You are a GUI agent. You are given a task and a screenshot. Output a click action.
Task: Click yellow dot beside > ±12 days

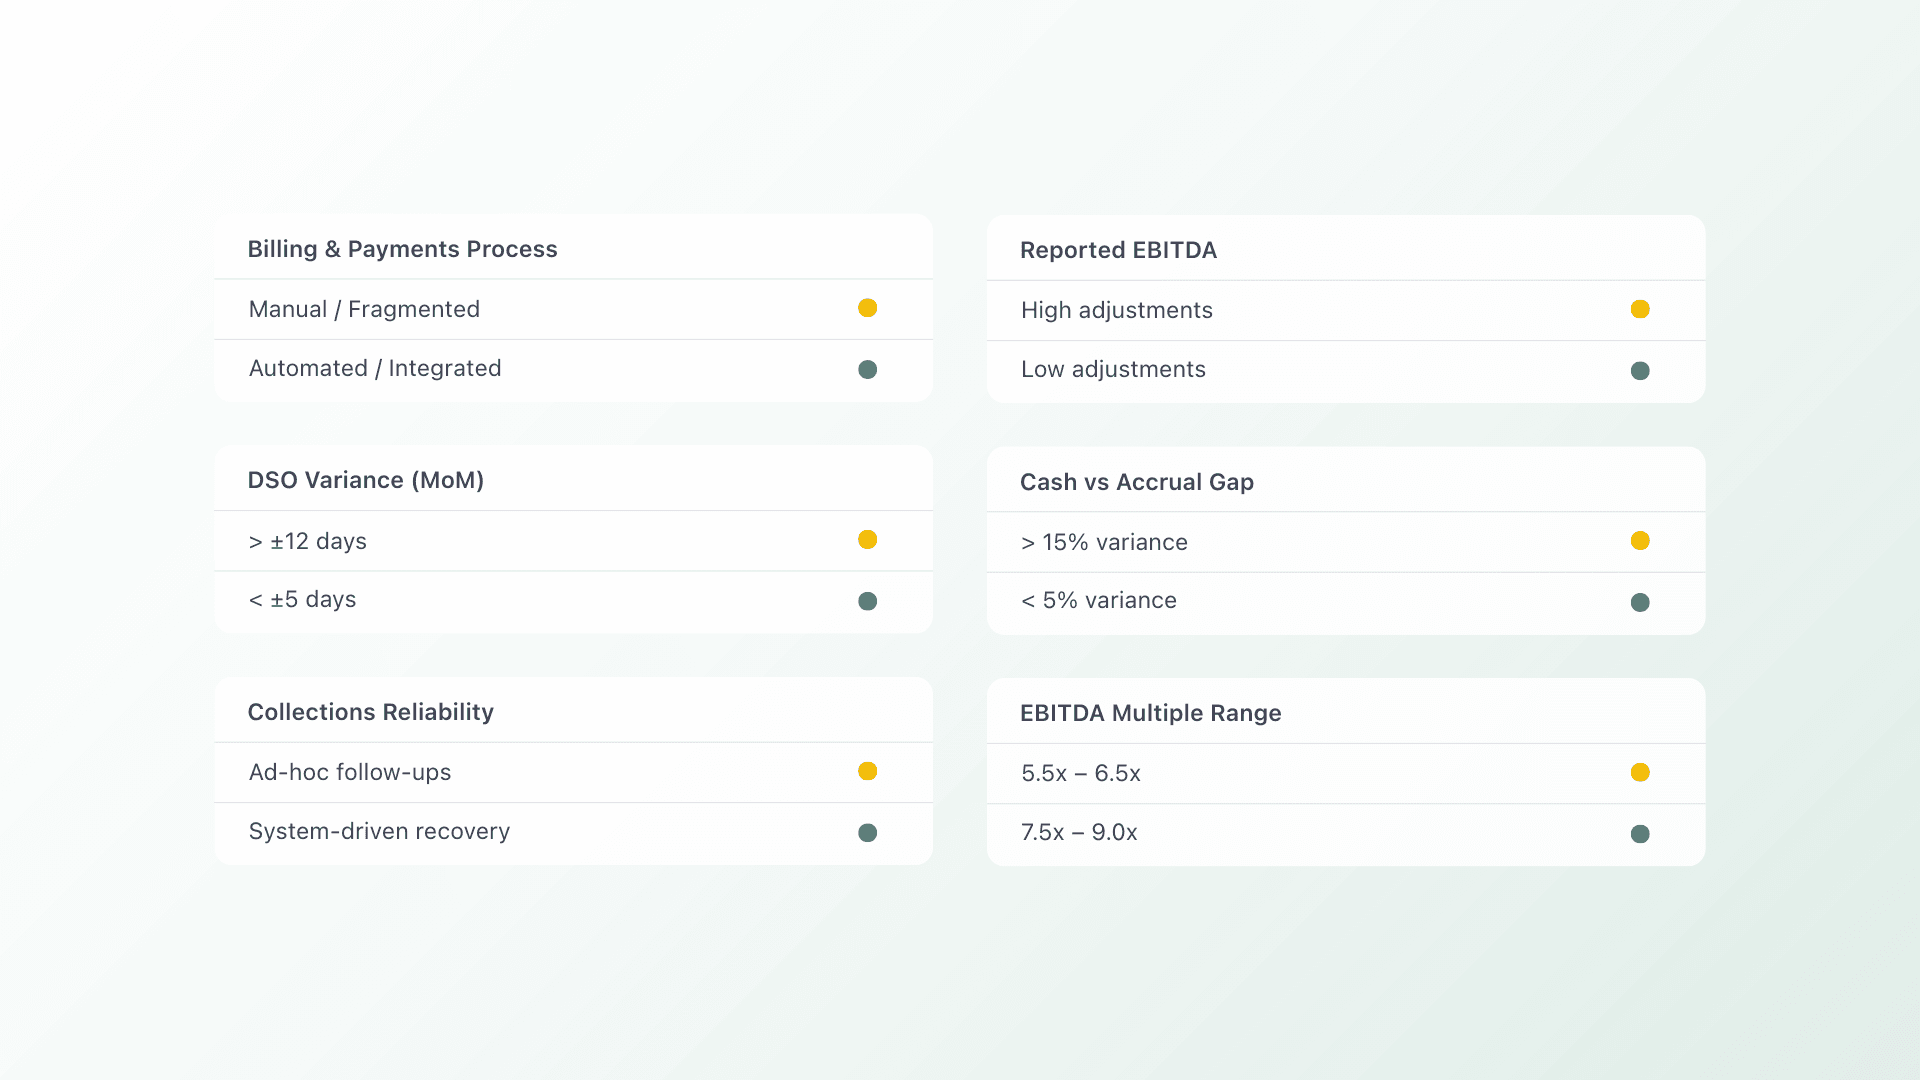[867, 540]
